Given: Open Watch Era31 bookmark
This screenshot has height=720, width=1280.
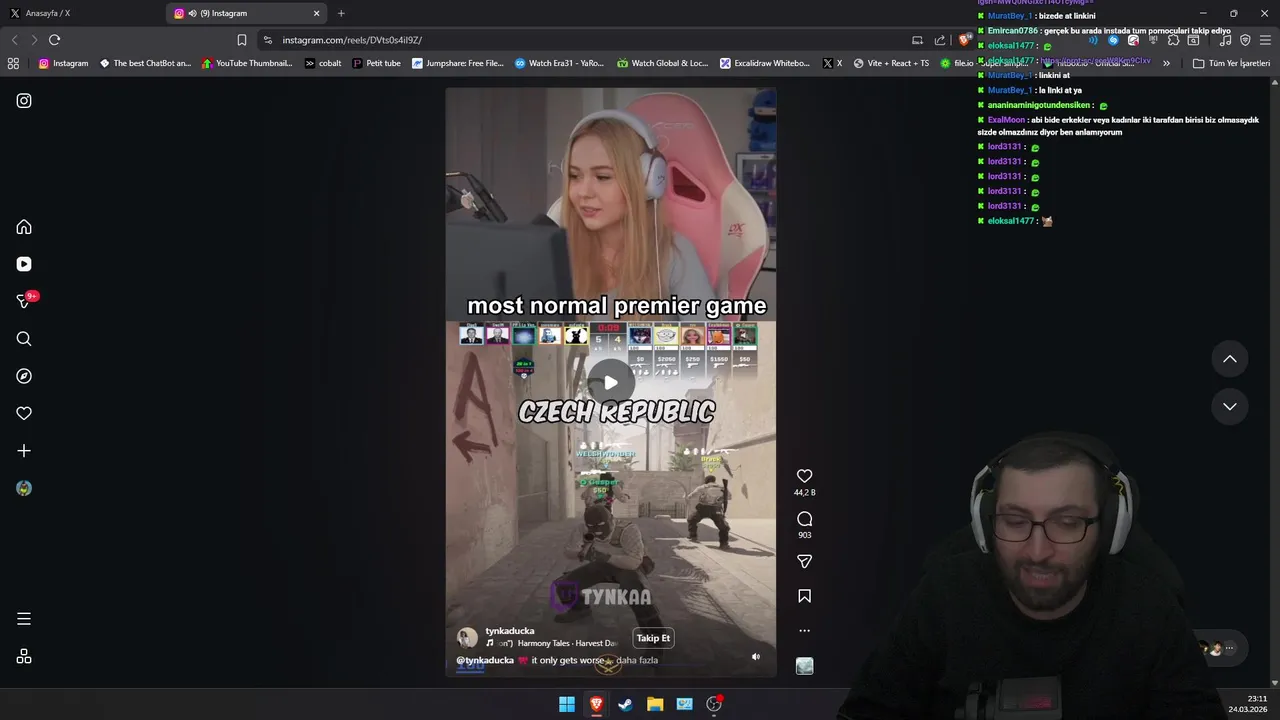Looking at the screenshot, I should 560,63.
